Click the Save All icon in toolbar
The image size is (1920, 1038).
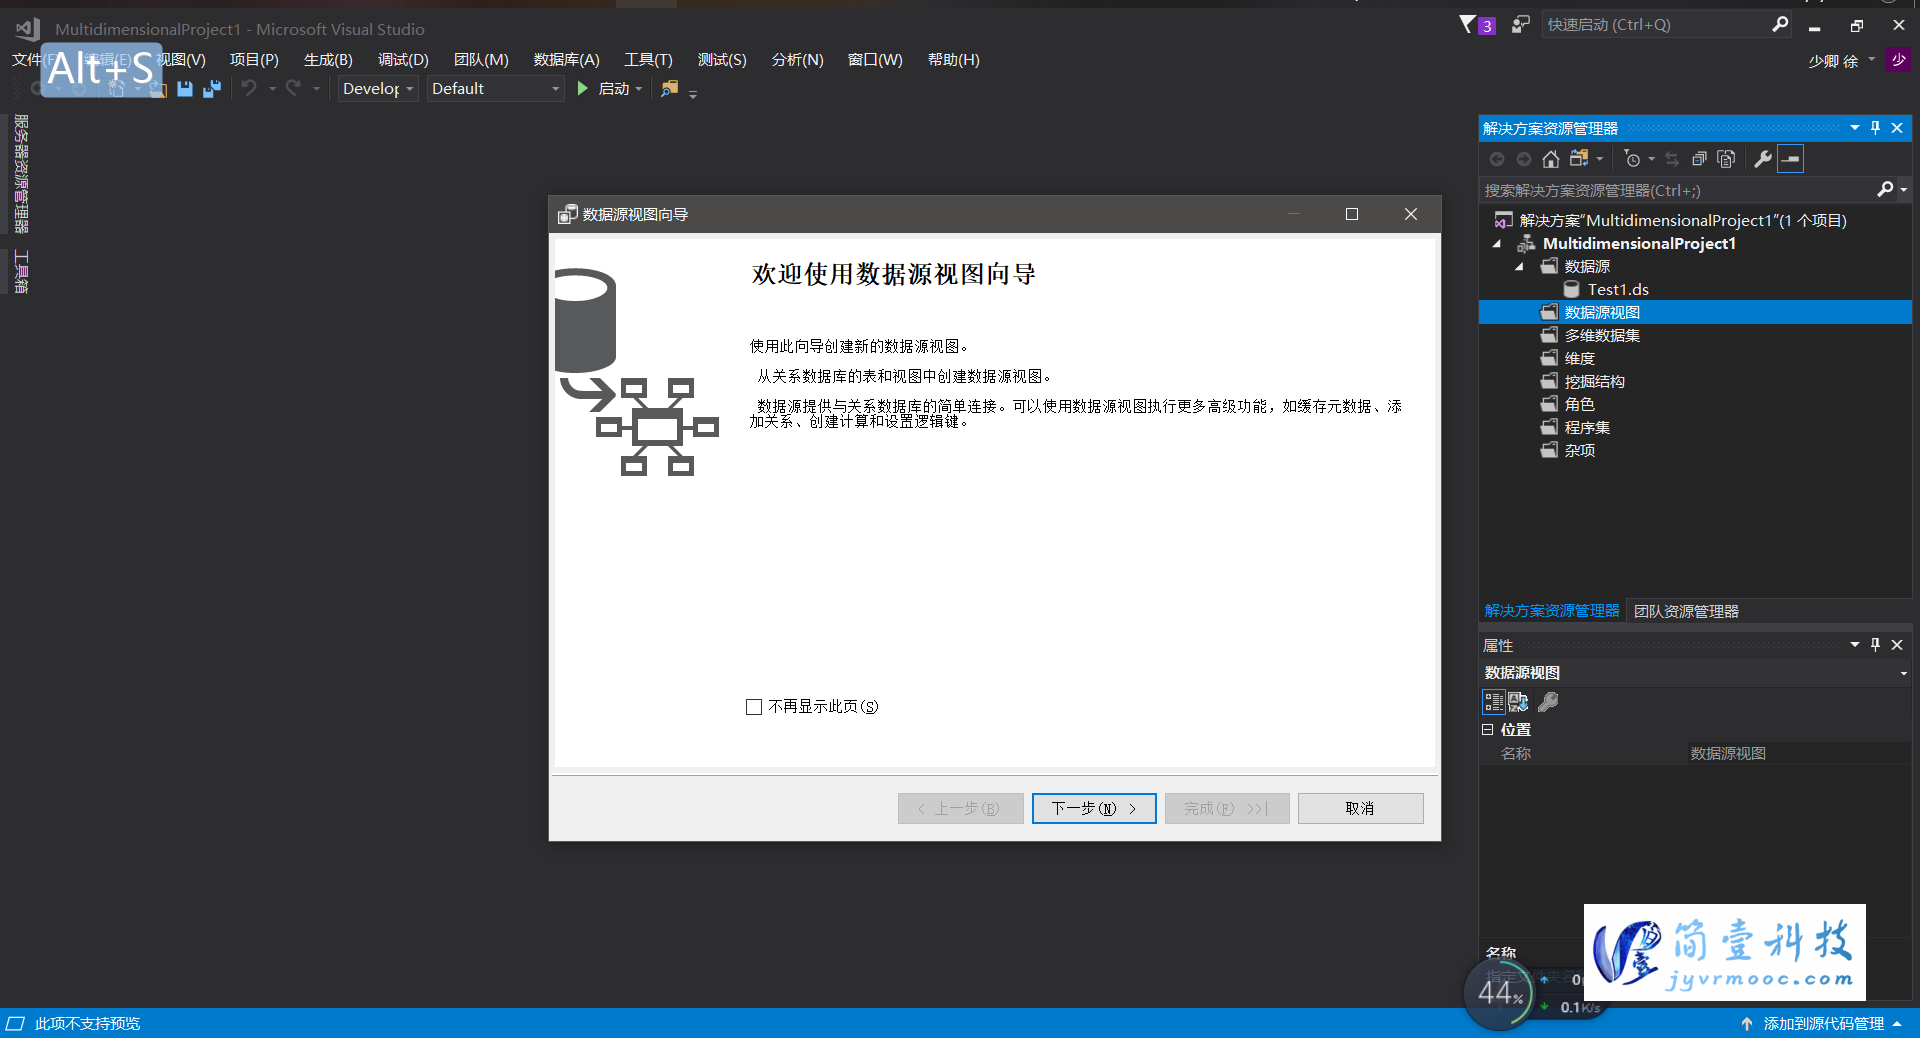[x=211, y=89]
